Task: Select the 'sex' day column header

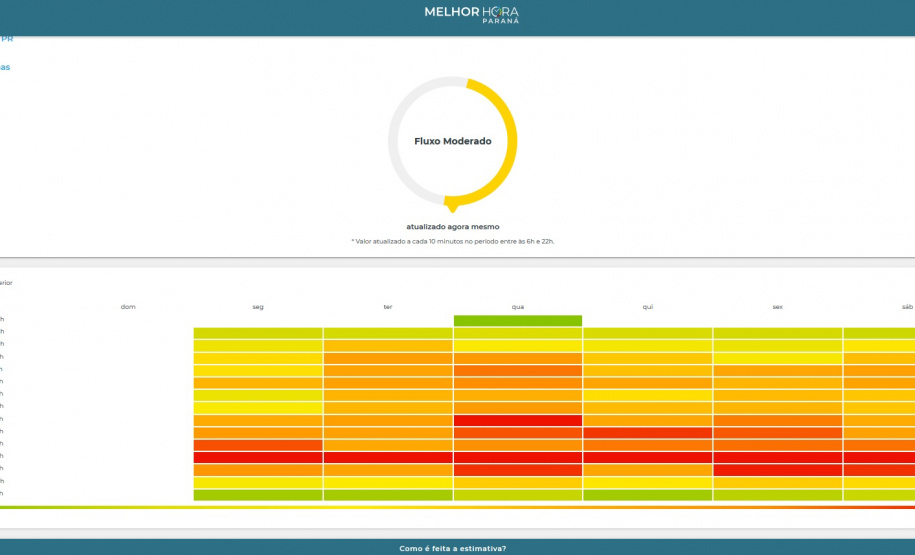Action: tap(778, 307)
